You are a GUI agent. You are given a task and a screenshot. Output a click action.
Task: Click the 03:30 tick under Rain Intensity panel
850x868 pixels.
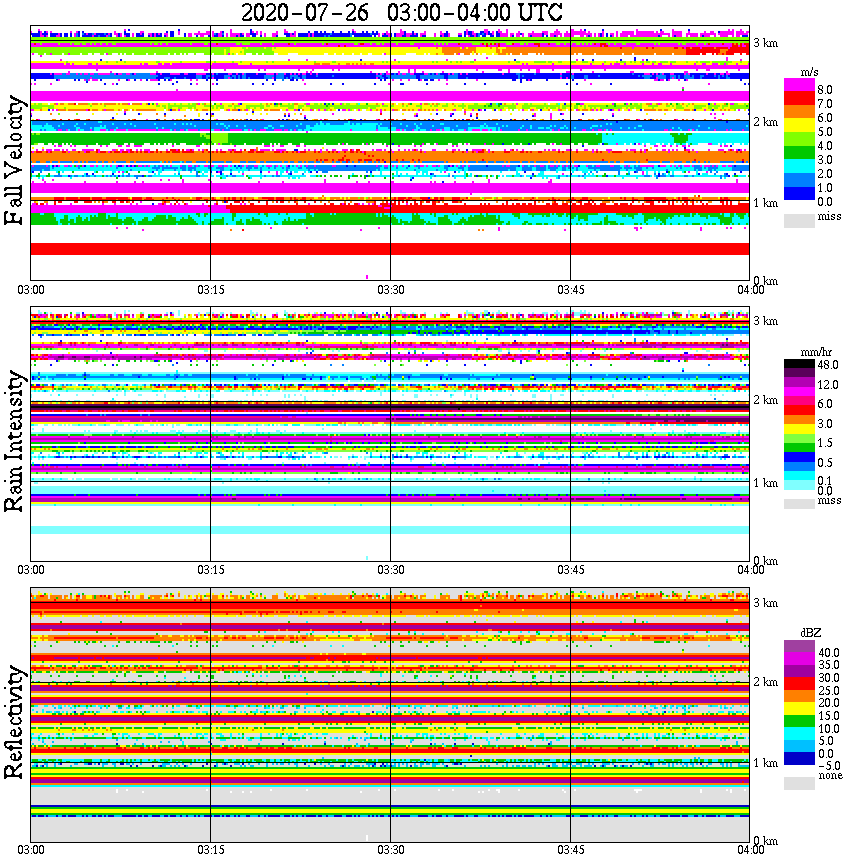[391, 570]
